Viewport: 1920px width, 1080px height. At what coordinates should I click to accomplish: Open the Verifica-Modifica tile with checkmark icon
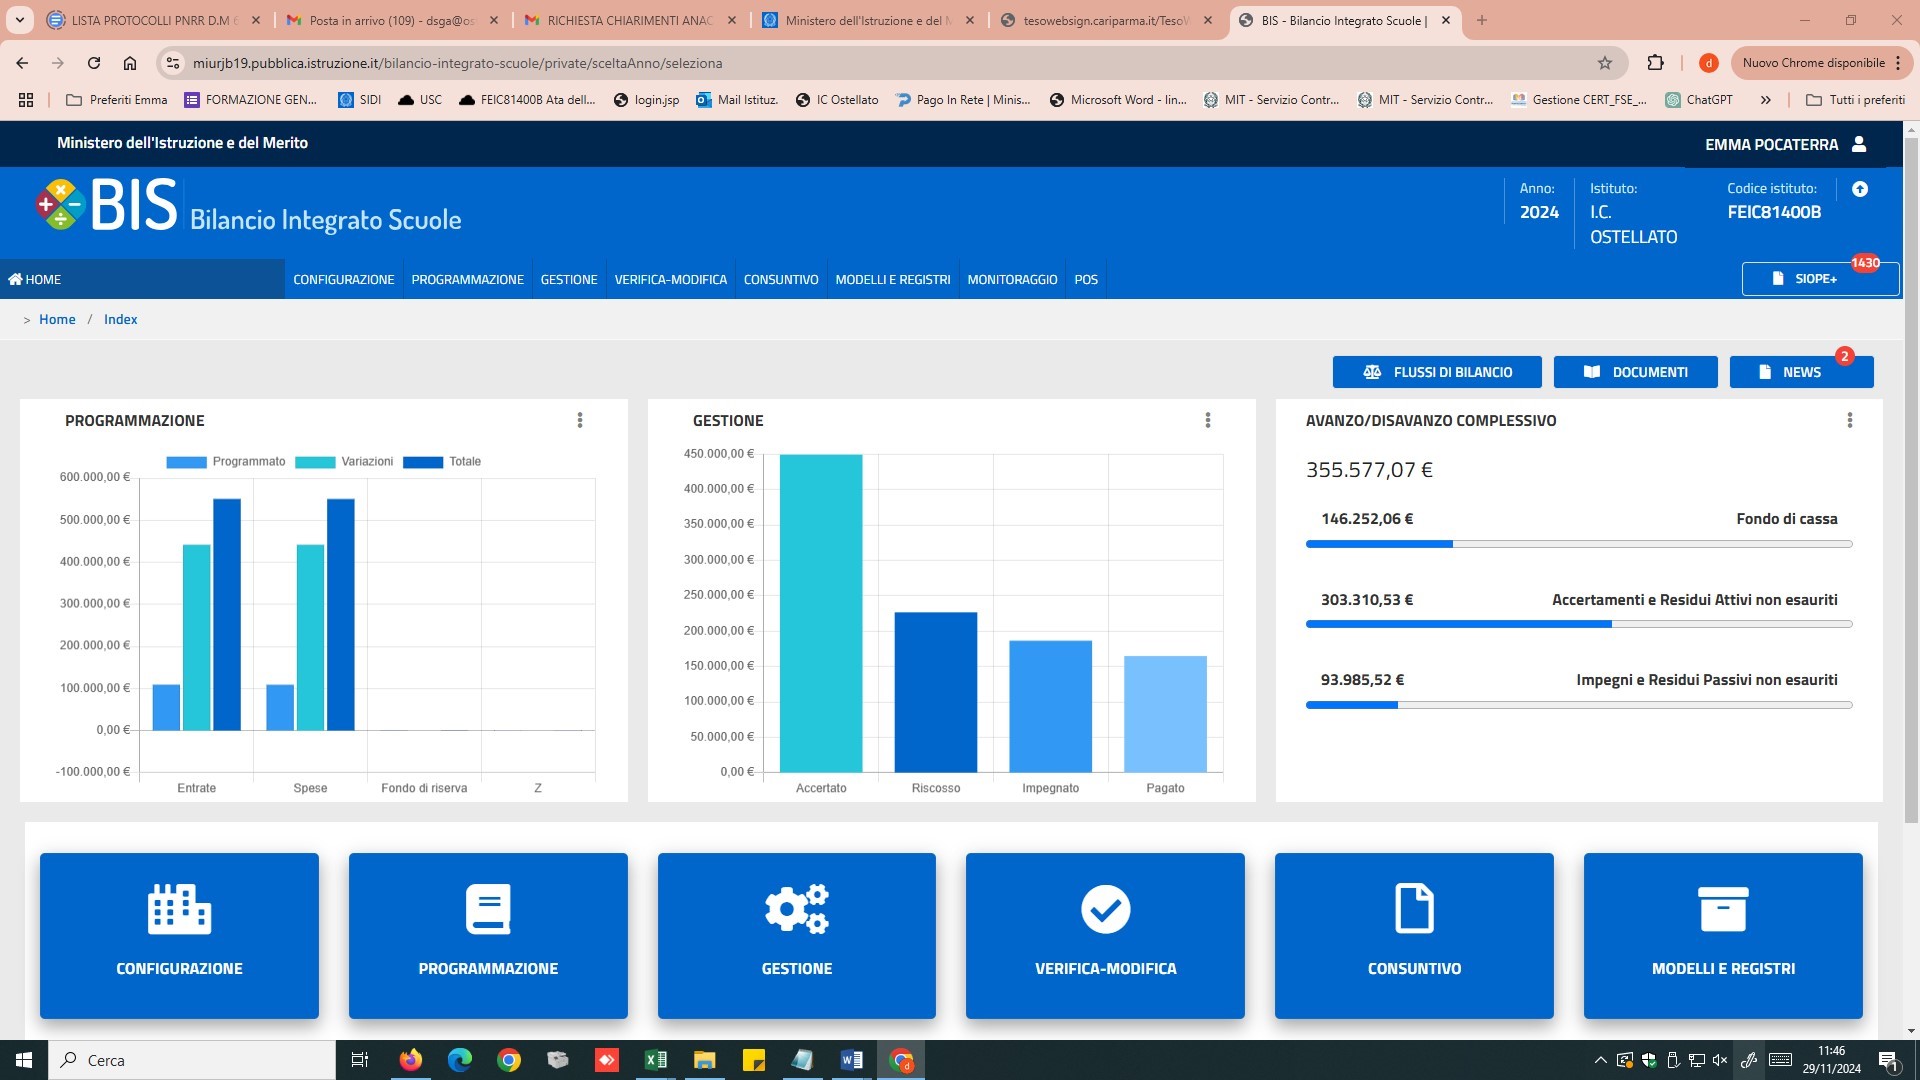[x=1105, y=935]
